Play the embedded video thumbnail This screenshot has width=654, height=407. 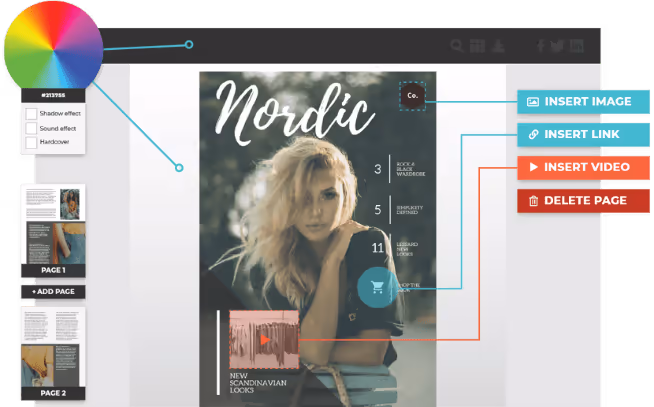(x=264, y=339)
